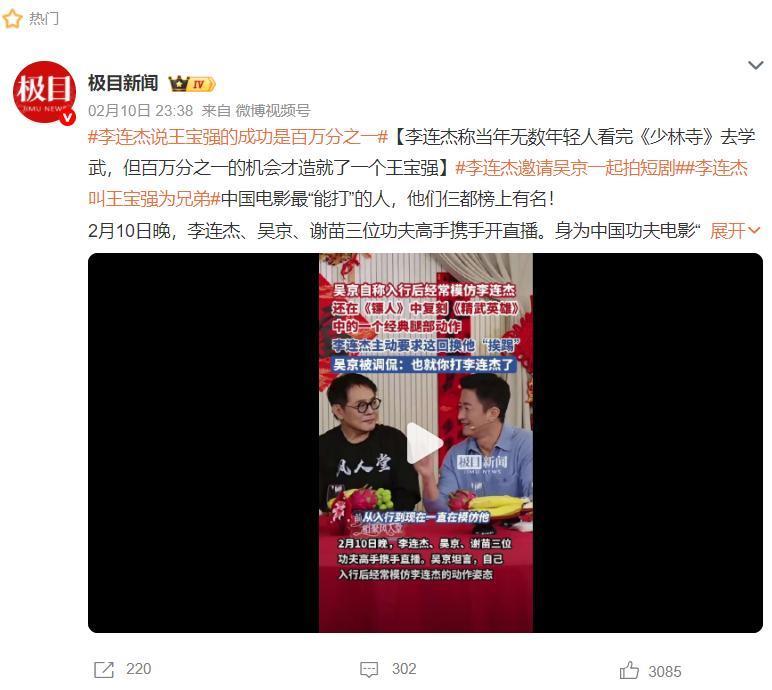Open hashtag #李连杰说王宝强的成功是百万分之一#

(x=238, y=136)
